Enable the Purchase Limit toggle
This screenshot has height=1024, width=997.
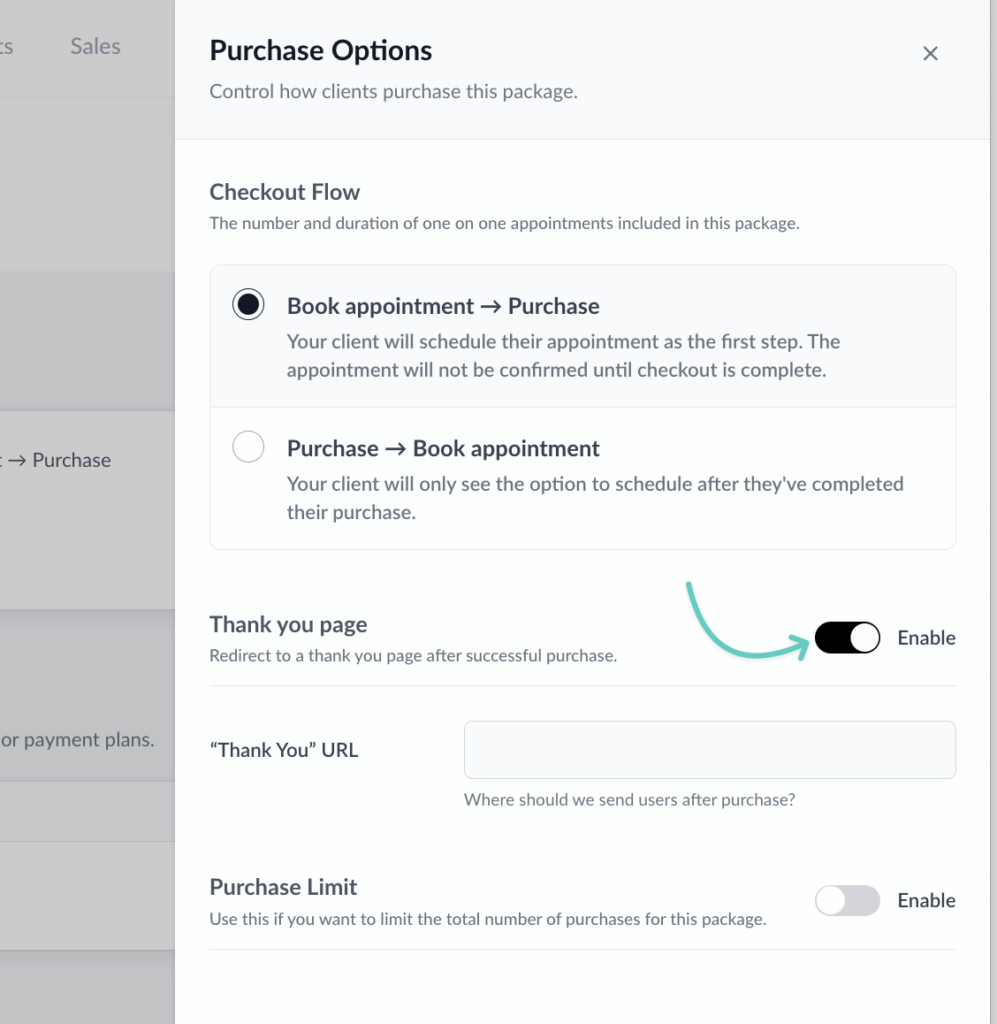847,901
